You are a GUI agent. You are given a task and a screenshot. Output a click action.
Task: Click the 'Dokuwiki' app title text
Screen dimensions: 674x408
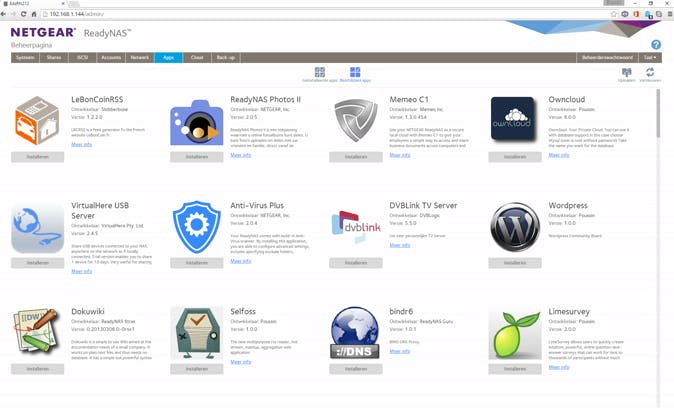coord(88,311)
